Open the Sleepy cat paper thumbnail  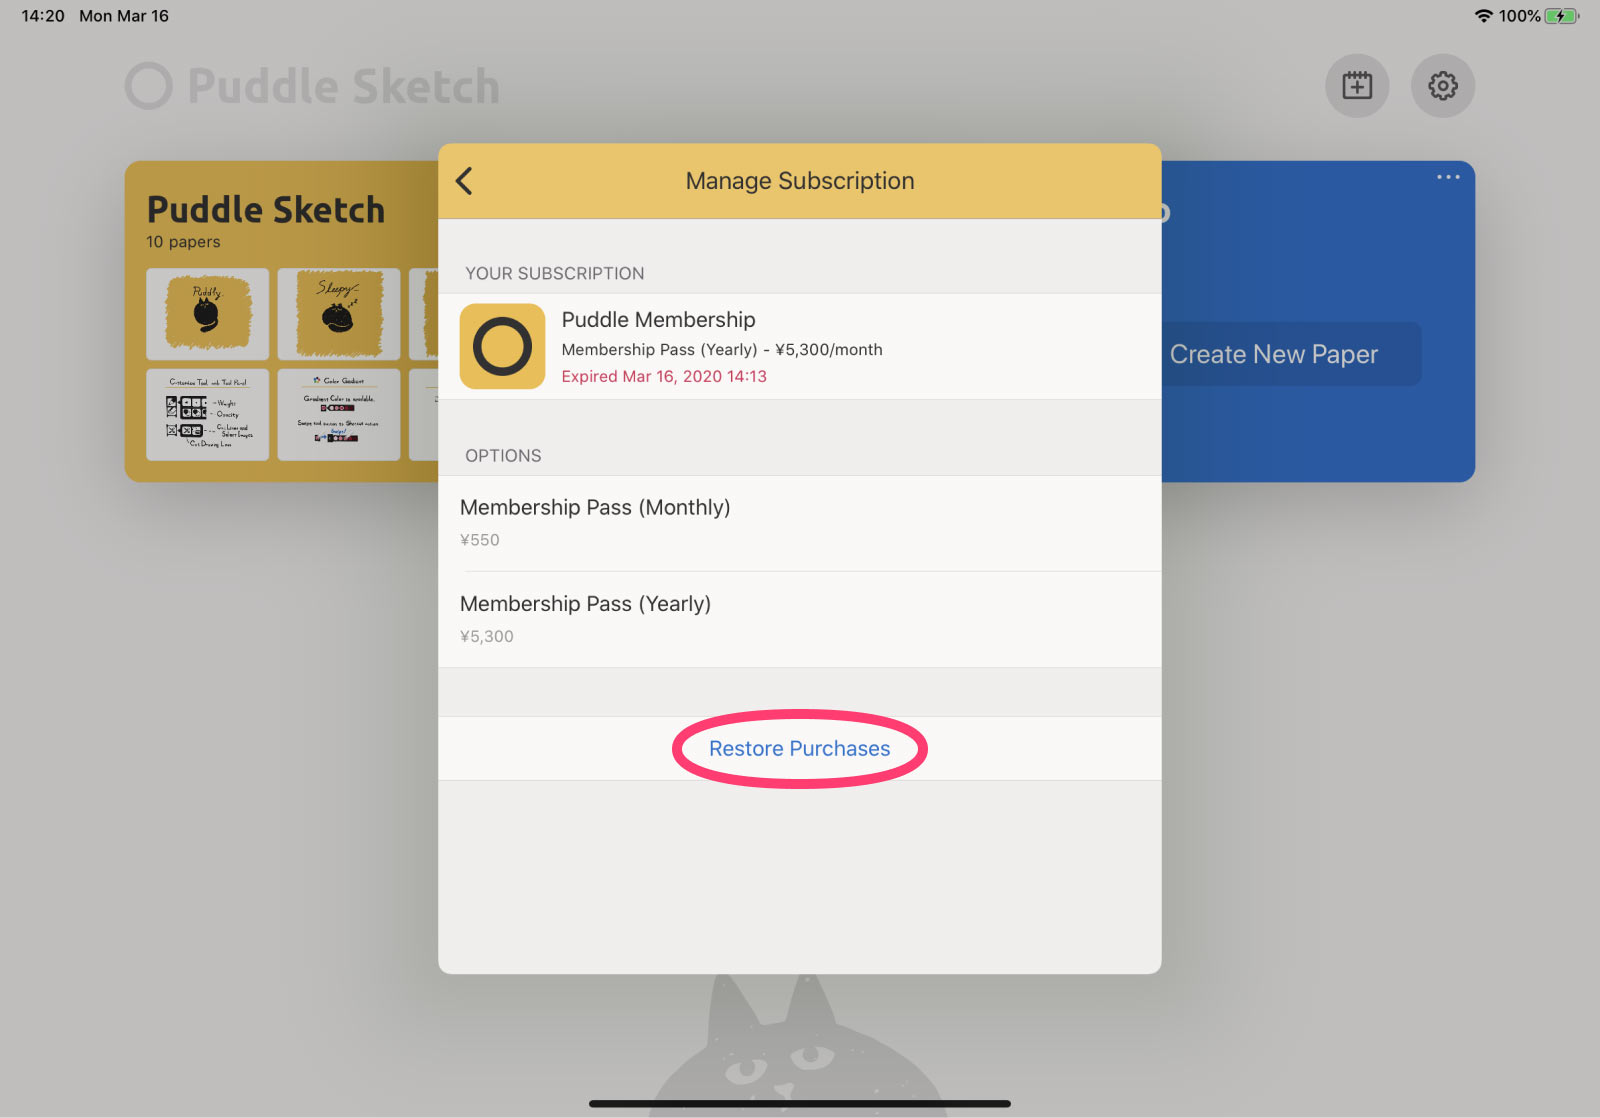click(x=339, y=314)
